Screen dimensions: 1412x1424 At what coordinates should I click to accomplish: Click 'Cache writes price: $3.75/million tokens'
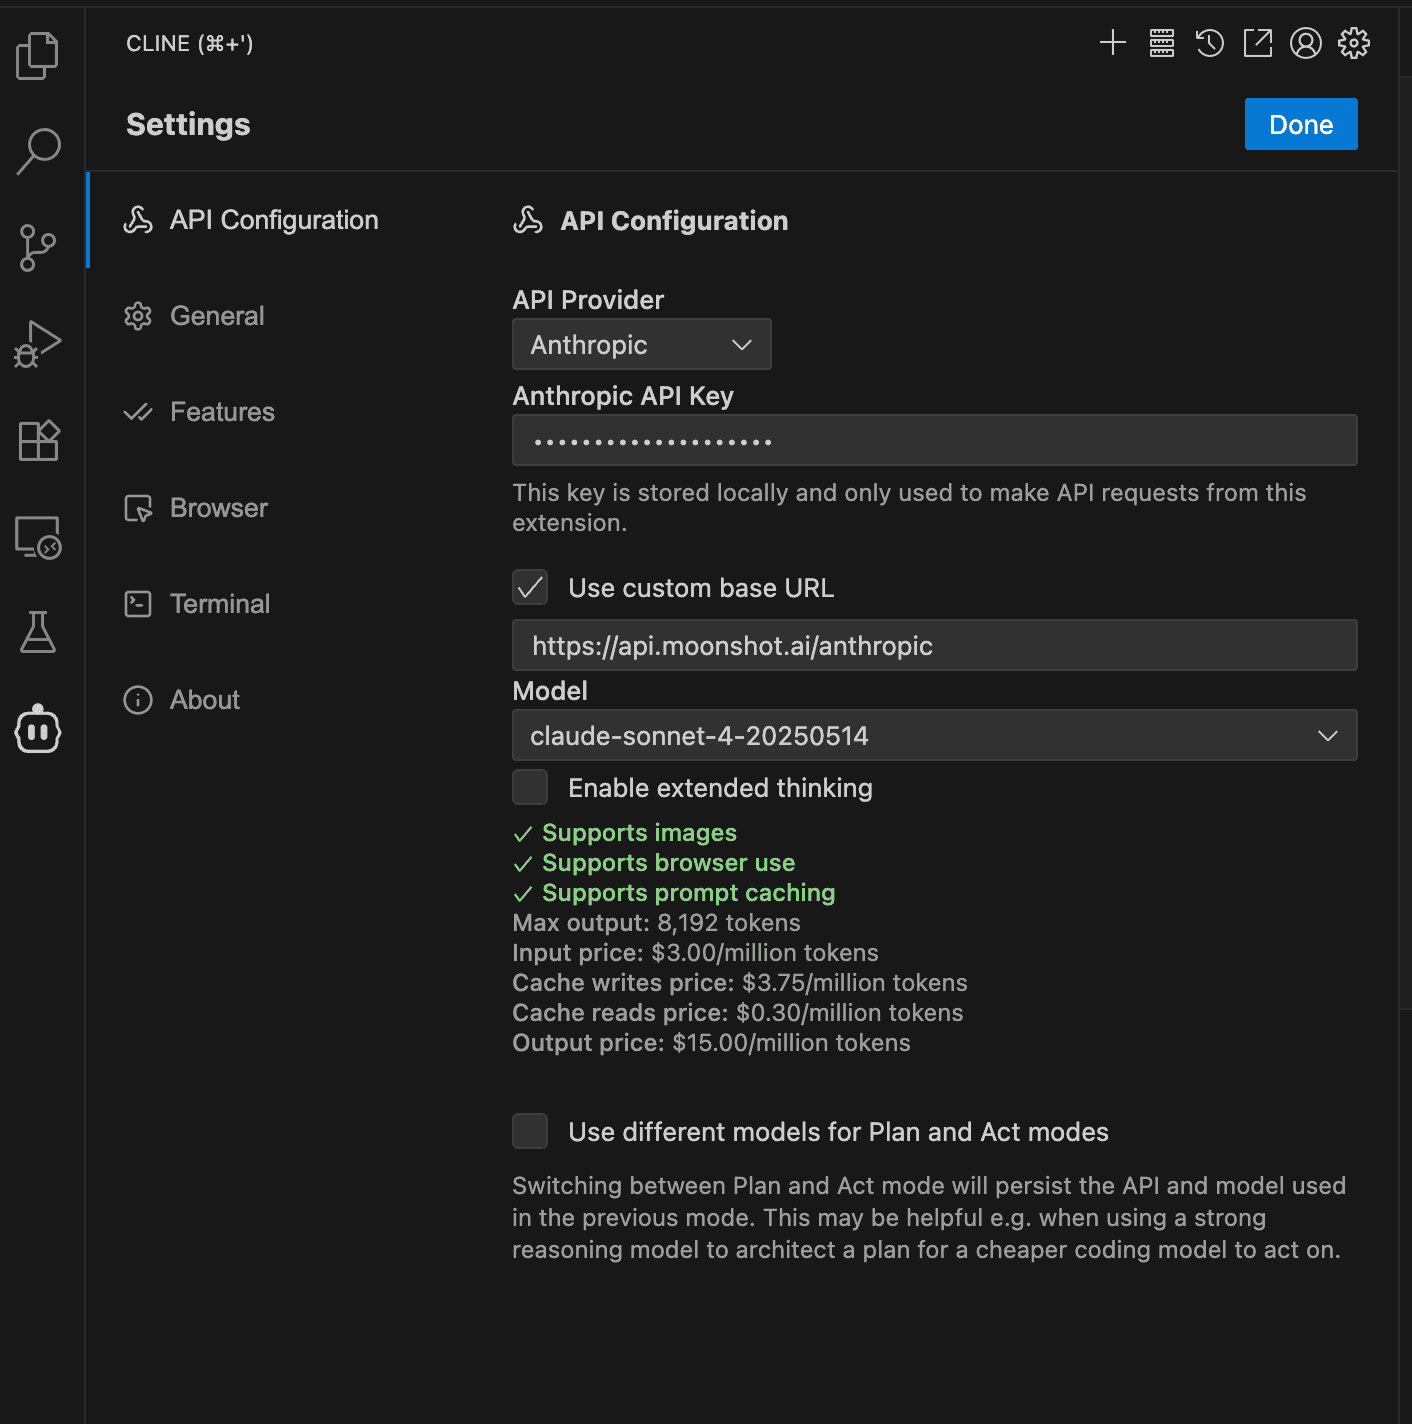point(740,983)
